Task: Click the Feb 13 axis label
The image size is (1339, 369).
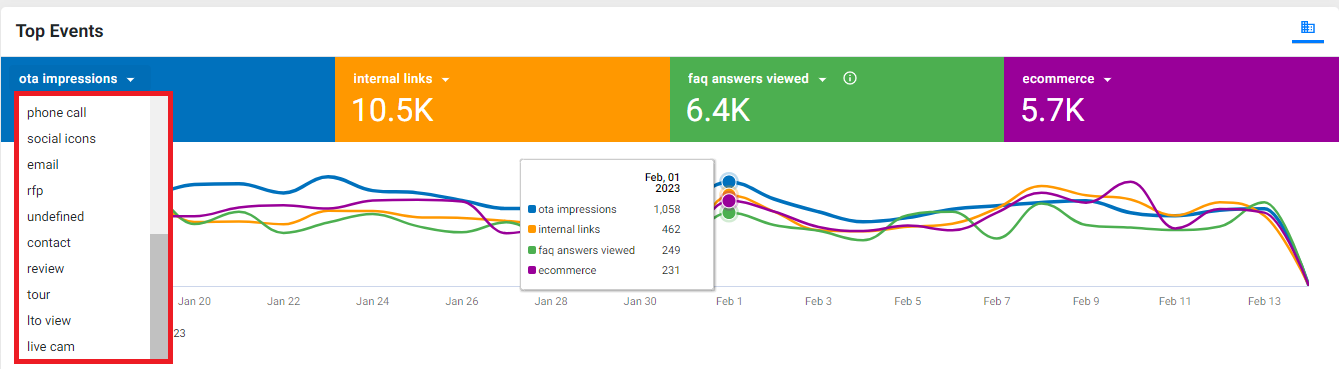Action: click(x=1264, y=301)
